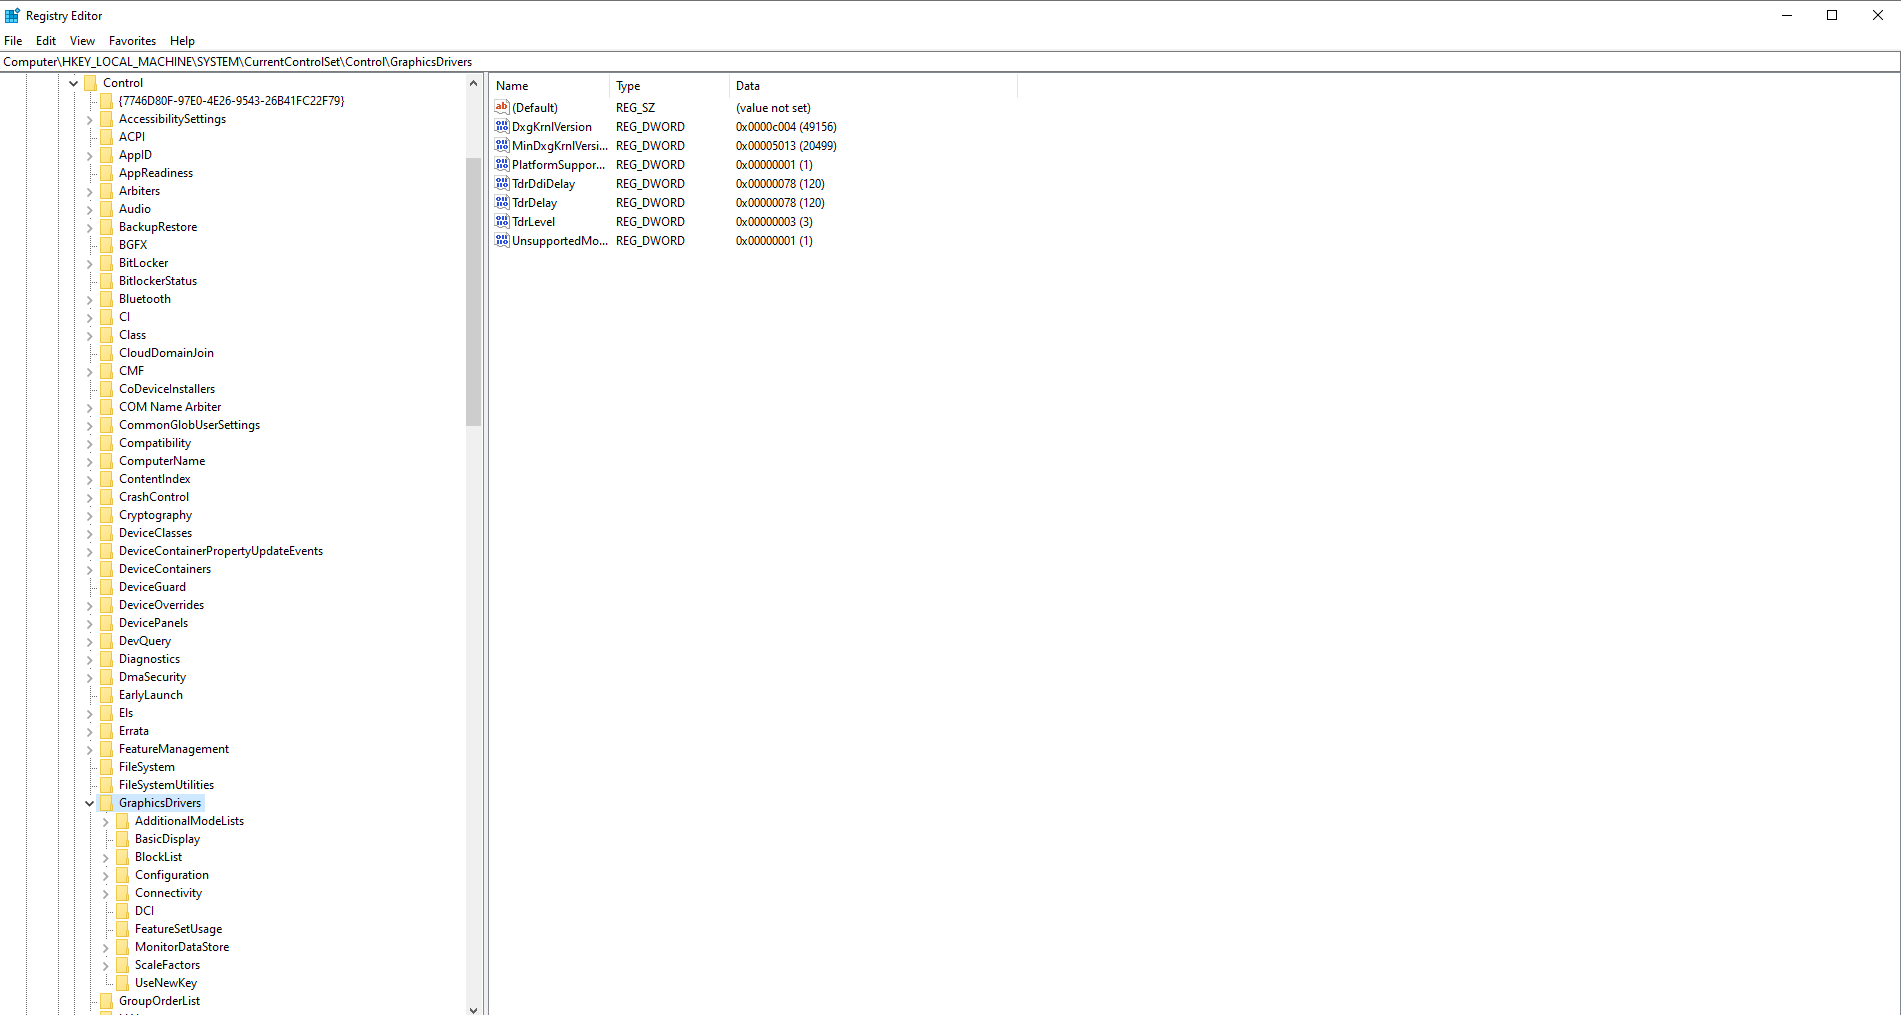Click the REG_DWORD icon beside DxgKrnlVersion
1901x1015 pixels.
501,126
